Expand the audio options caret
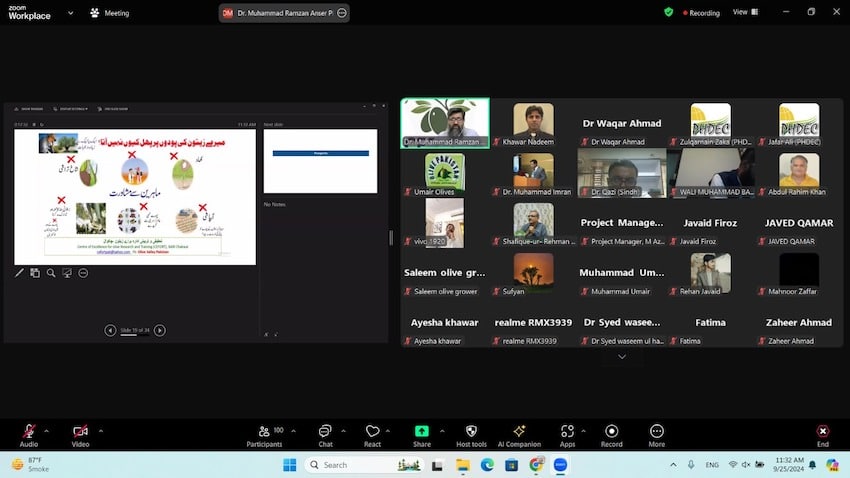Screen dimensions: 850x478 (x=47, y=431)
